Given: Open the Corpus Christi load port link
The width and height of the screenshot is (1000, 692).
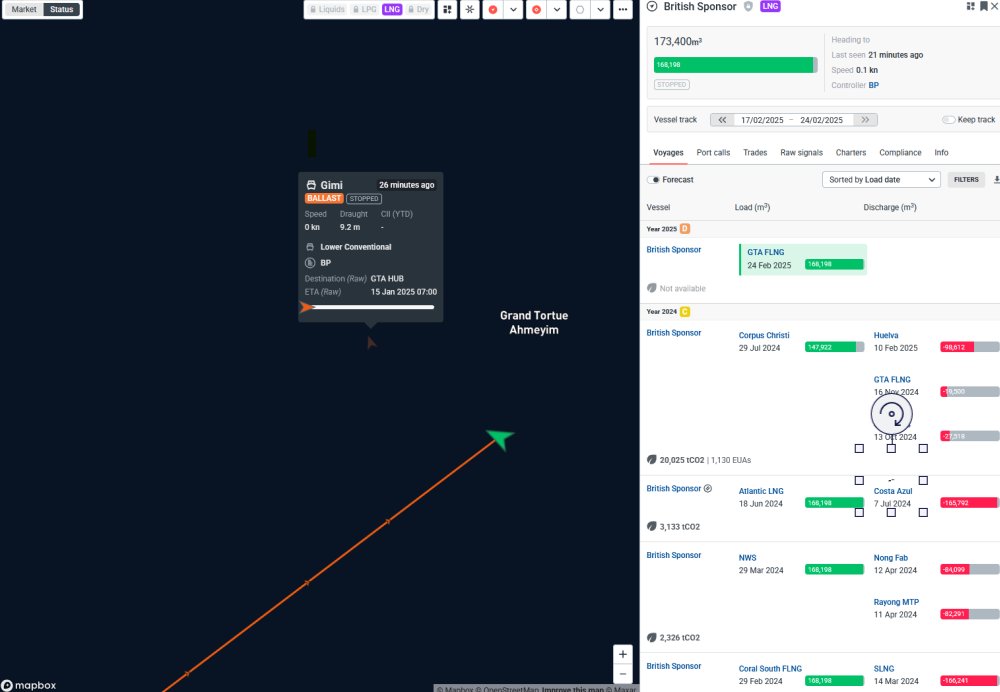Looking at the screenshot, I should click(x=764, y=335).
